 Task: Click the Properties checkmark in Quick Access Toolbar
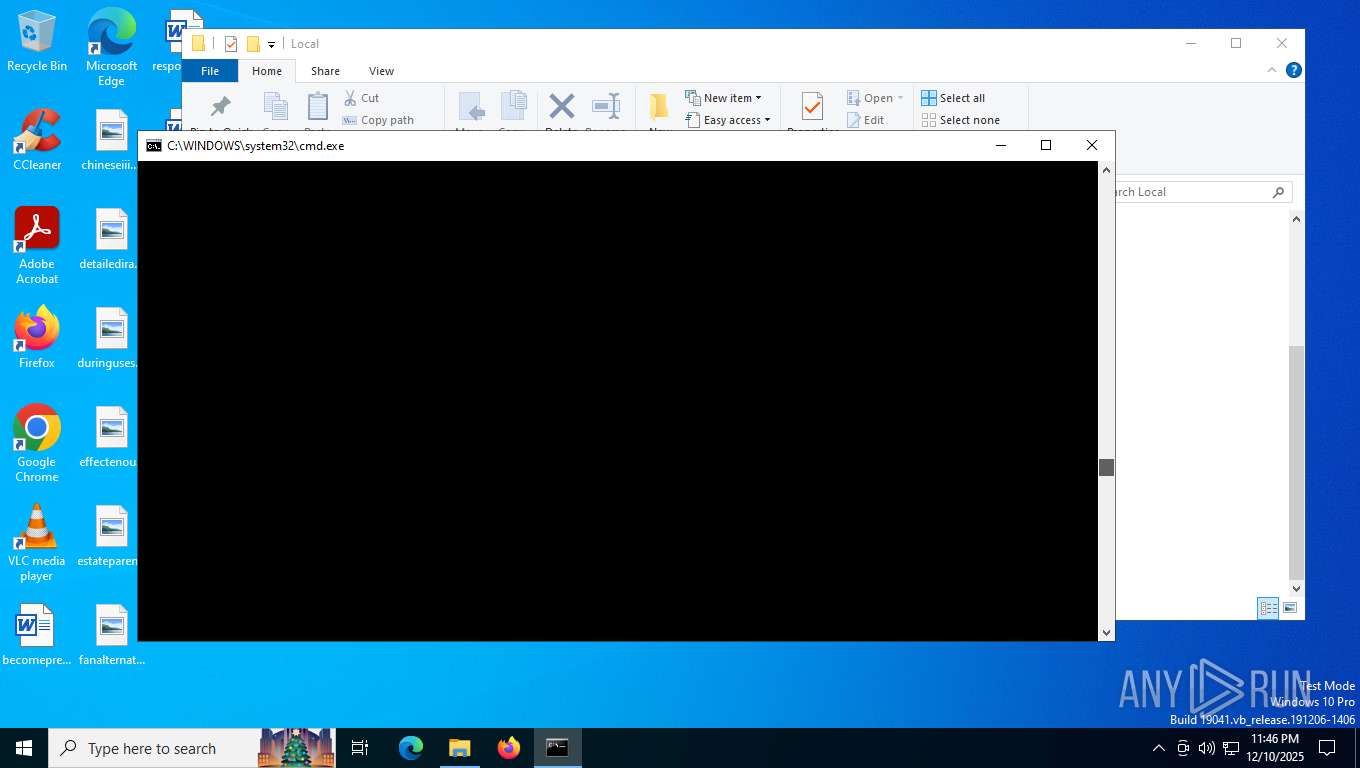click(231, 44)
